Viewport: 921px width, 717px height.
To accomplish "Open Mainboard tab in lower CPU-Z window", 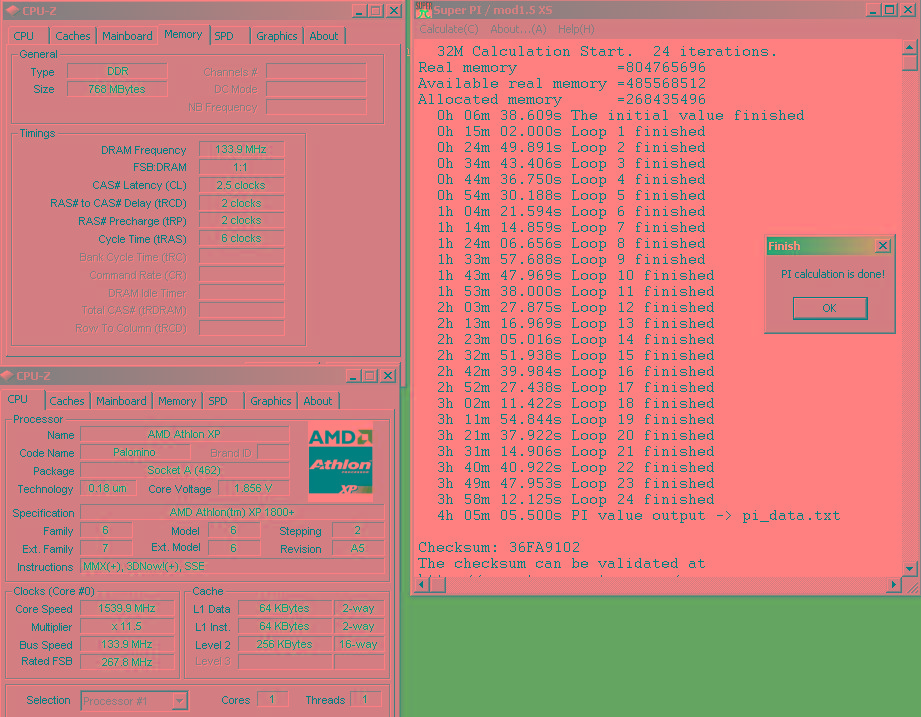I will 121,401.
